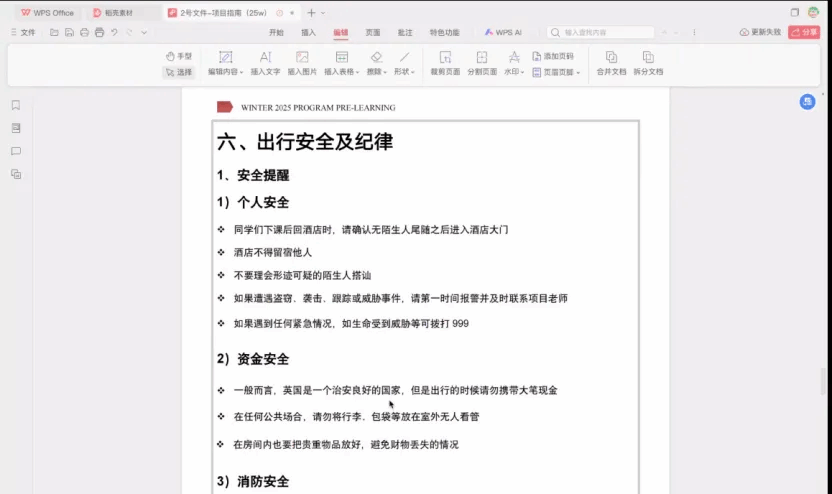This screenshot has height=494, width=832.
Task: Switch to the 插入 ribbon tab
Action: pyautogui.click(x=308, y=32)
